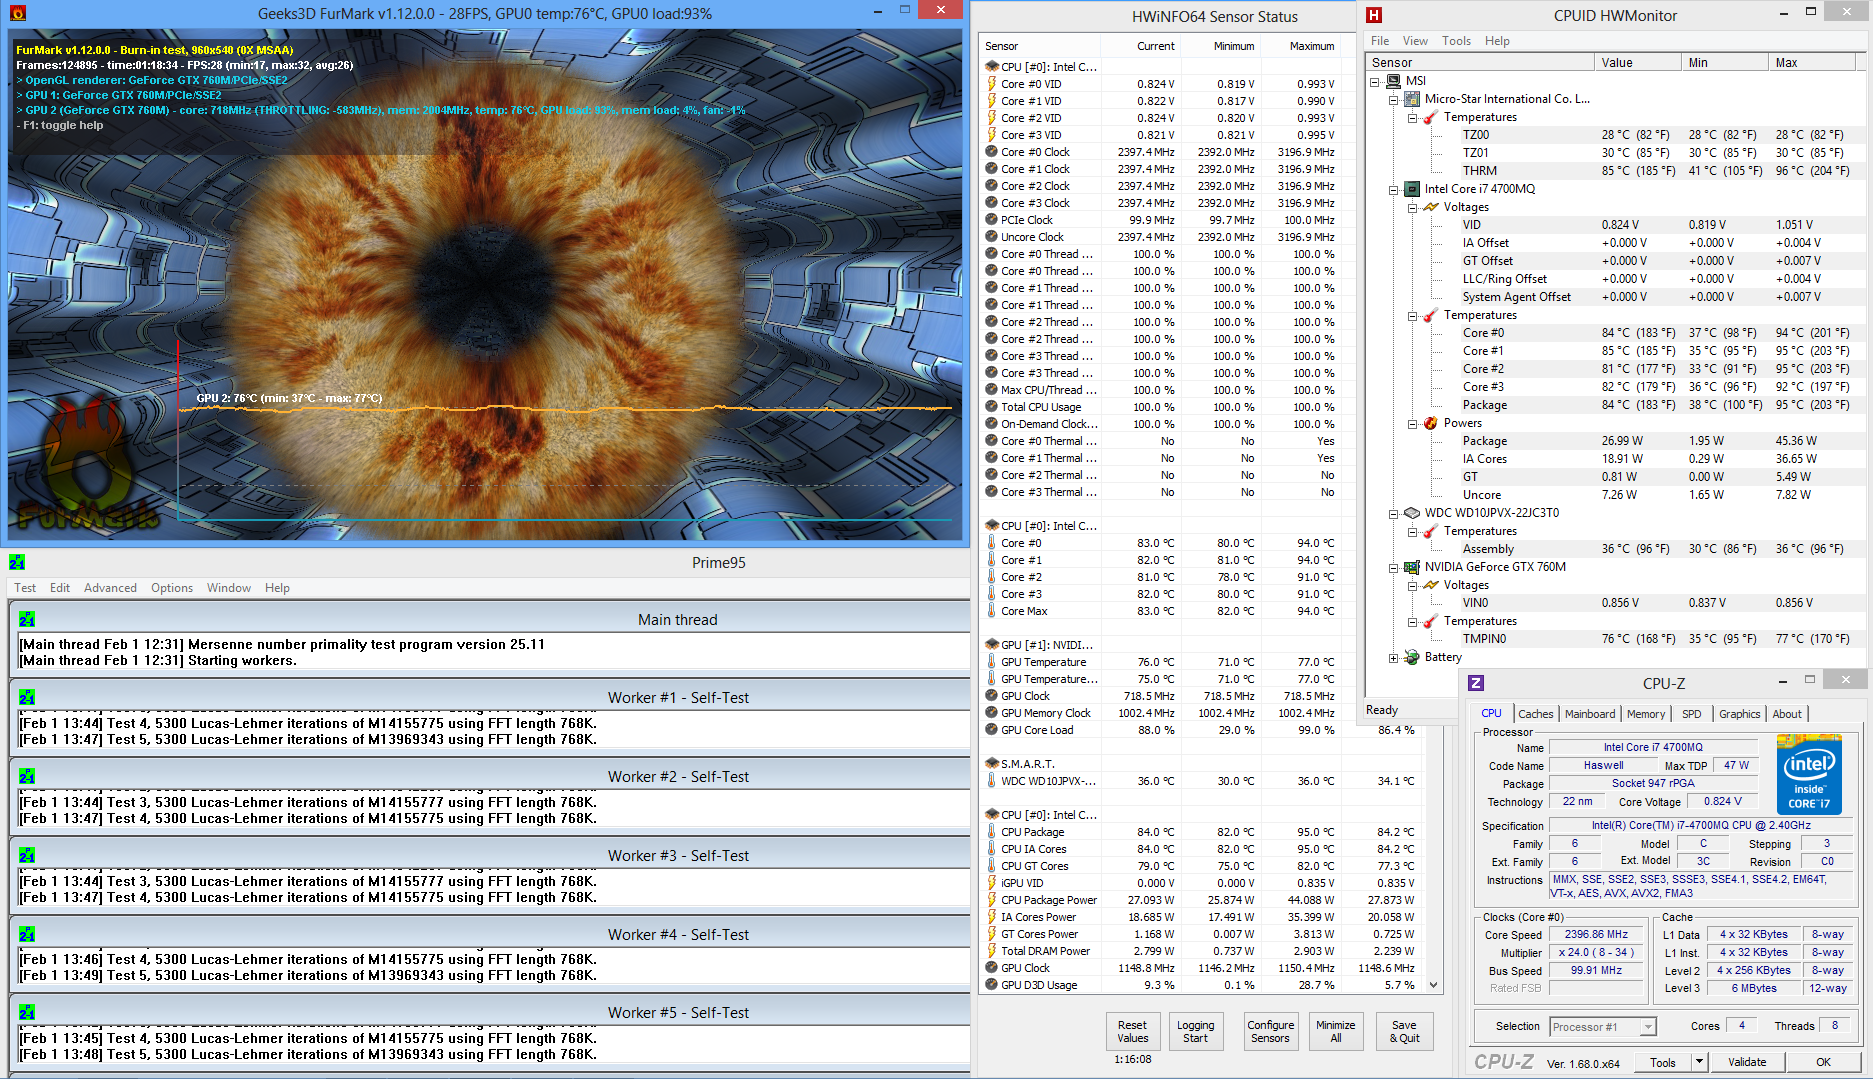
Task: Click the FurMark title bar icon
Action: click(17, 13)
